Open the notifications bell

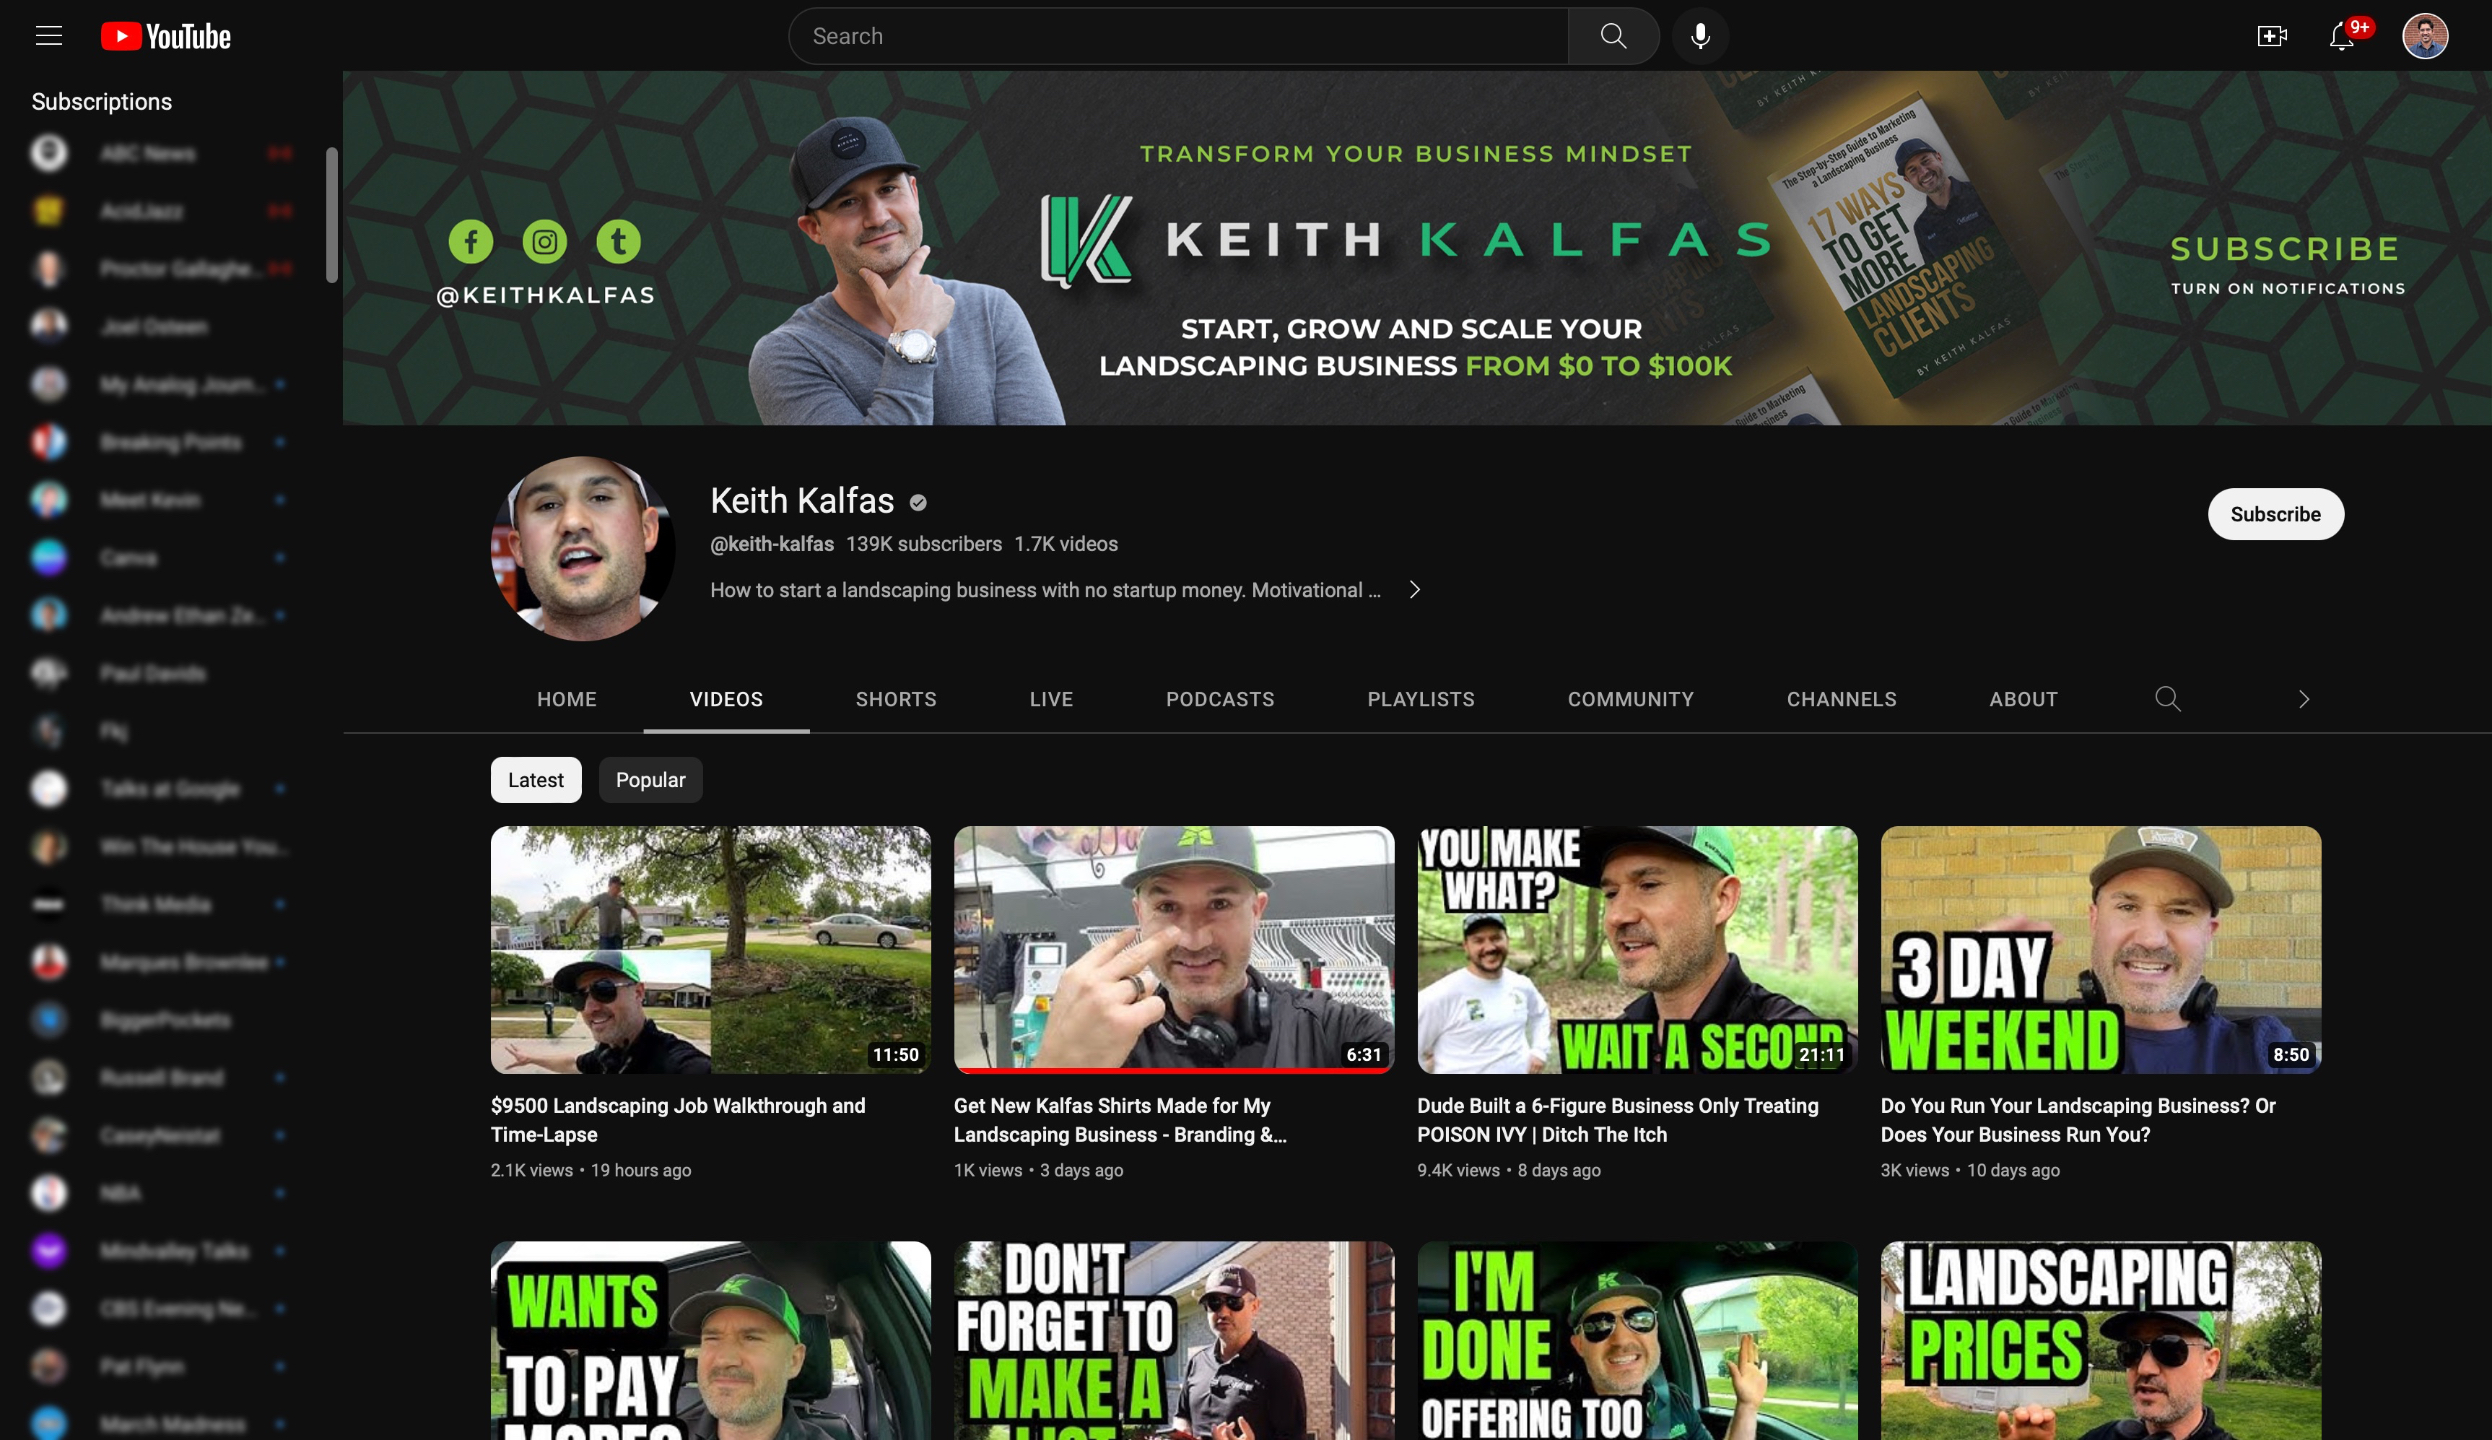2342,36
